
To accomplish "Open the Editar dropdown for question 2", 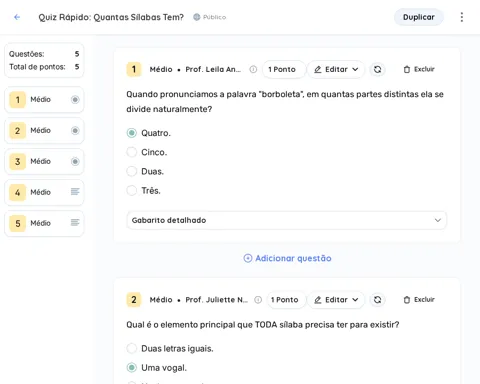I will (336, 300).
